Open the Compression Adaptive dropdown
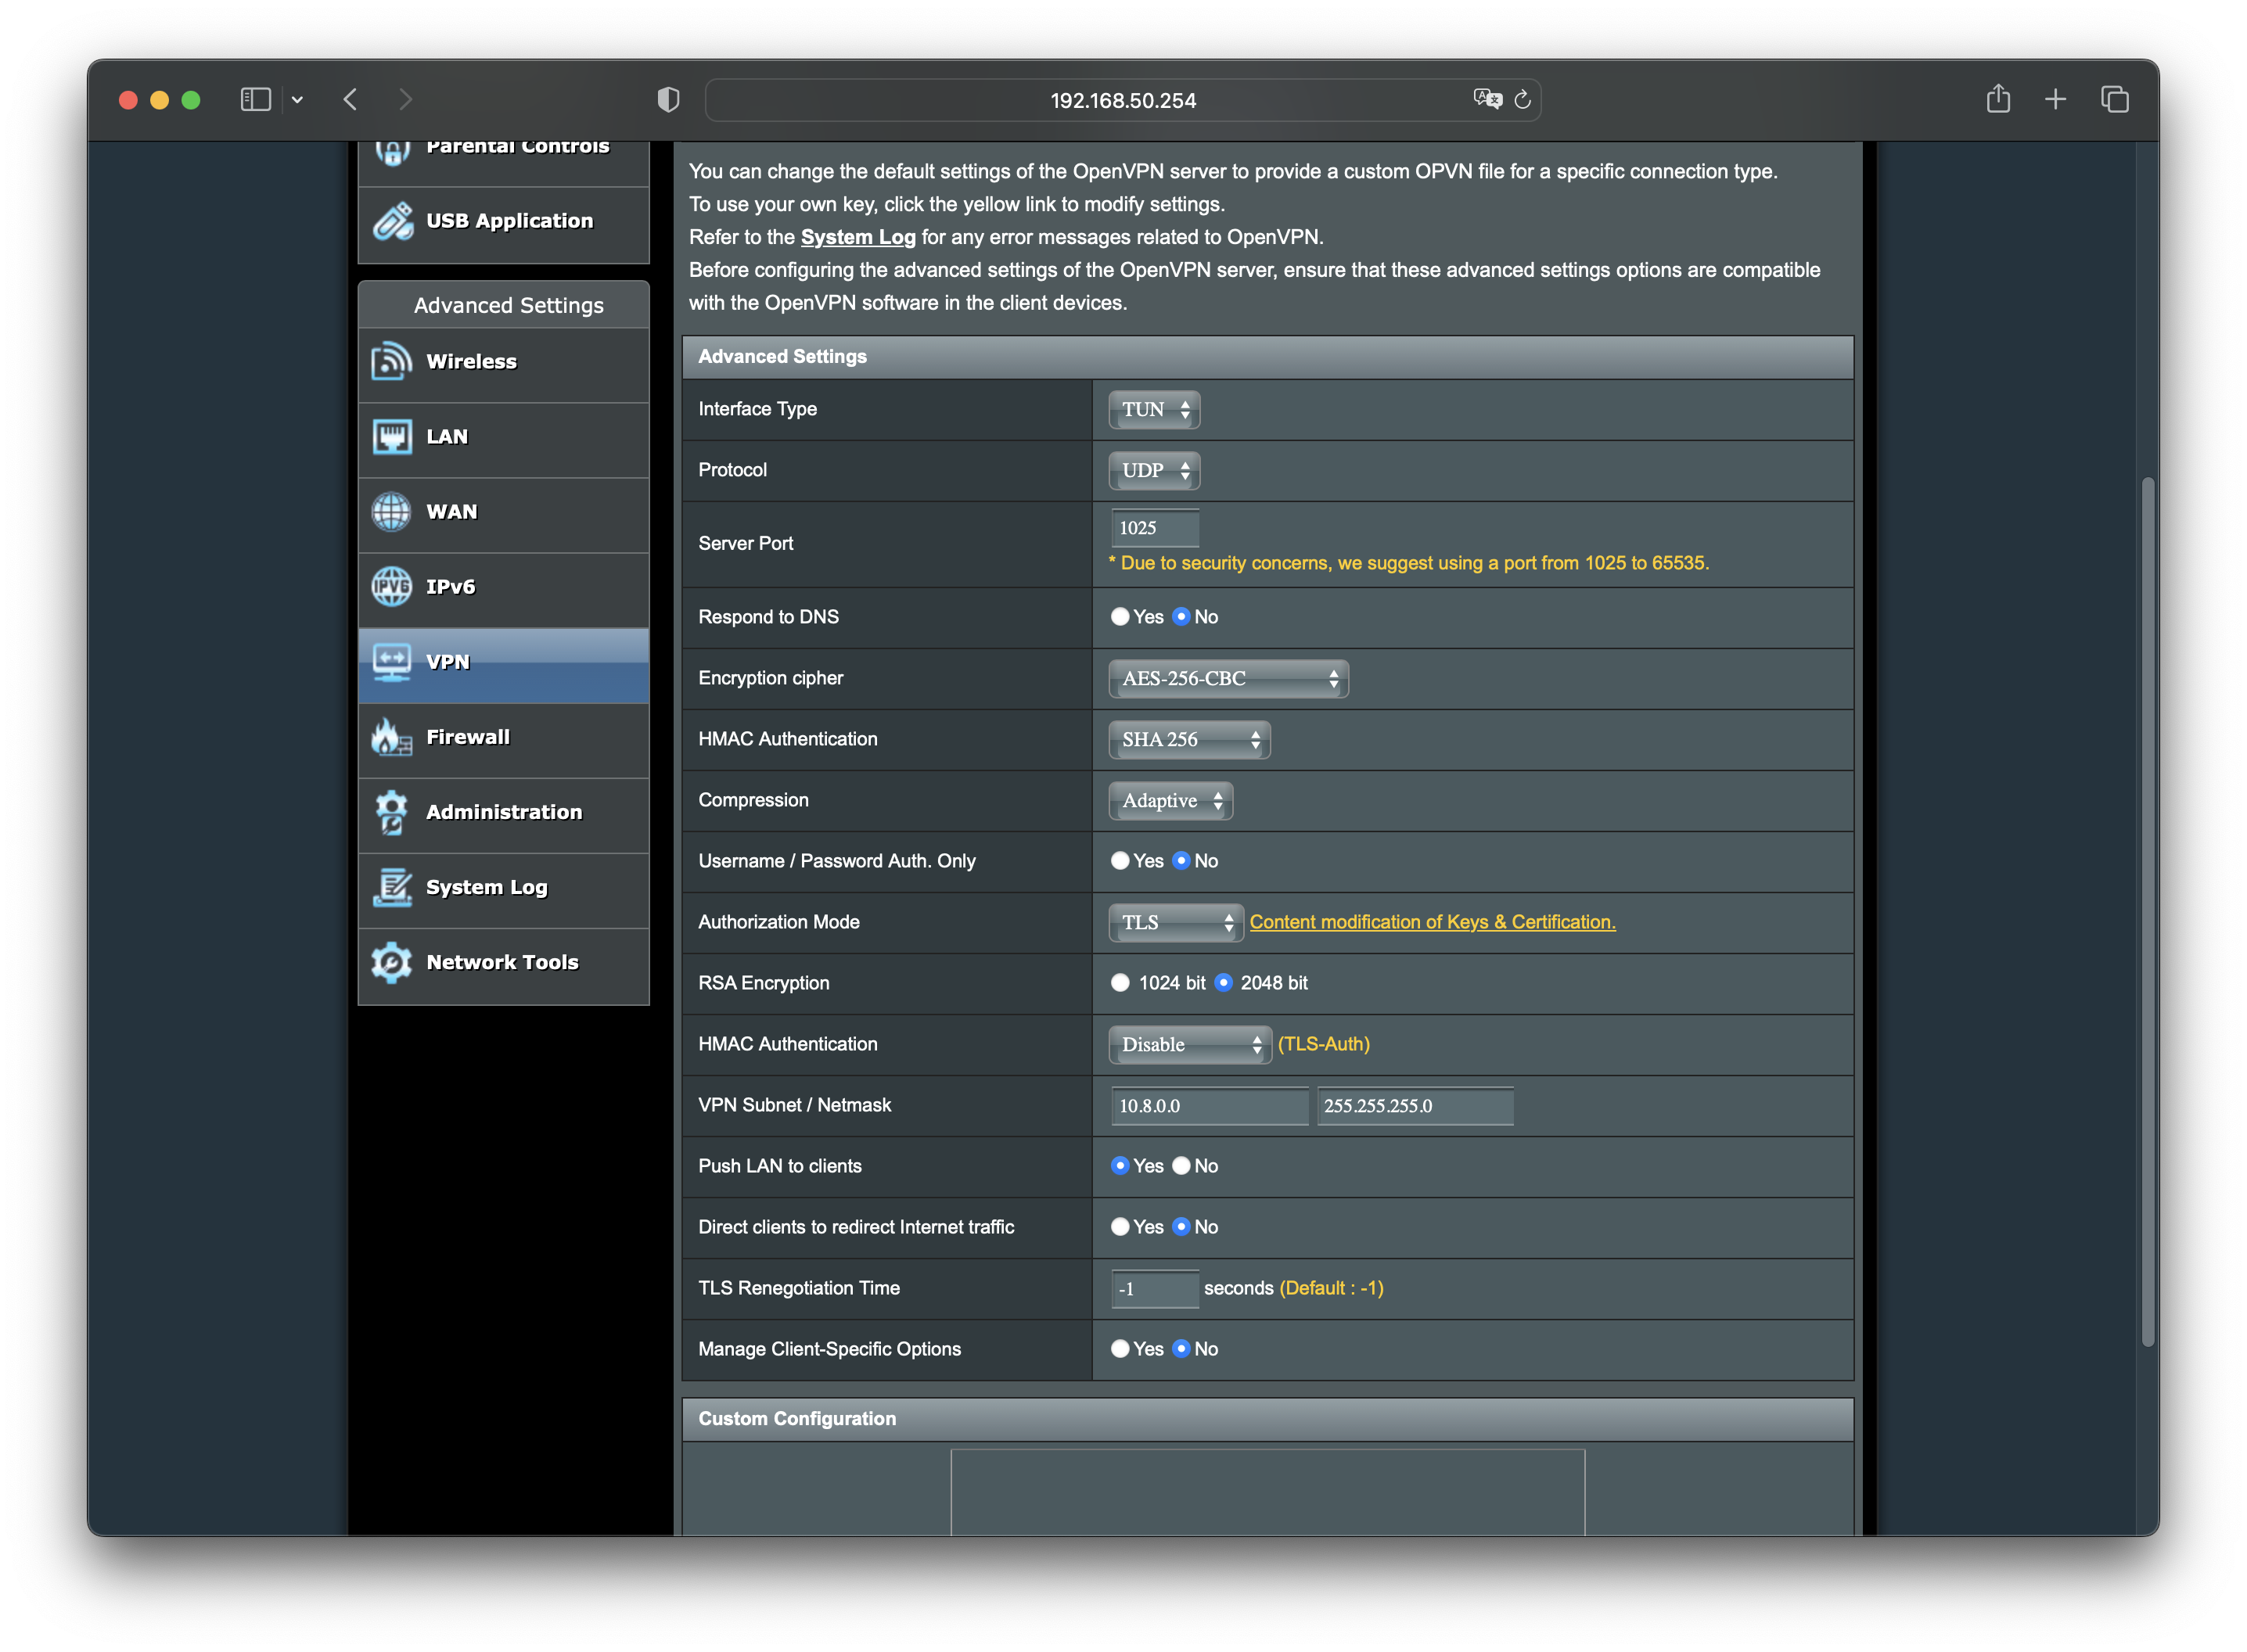This screenshot has height=1652, width=2247. click(x=1170, y=801)
